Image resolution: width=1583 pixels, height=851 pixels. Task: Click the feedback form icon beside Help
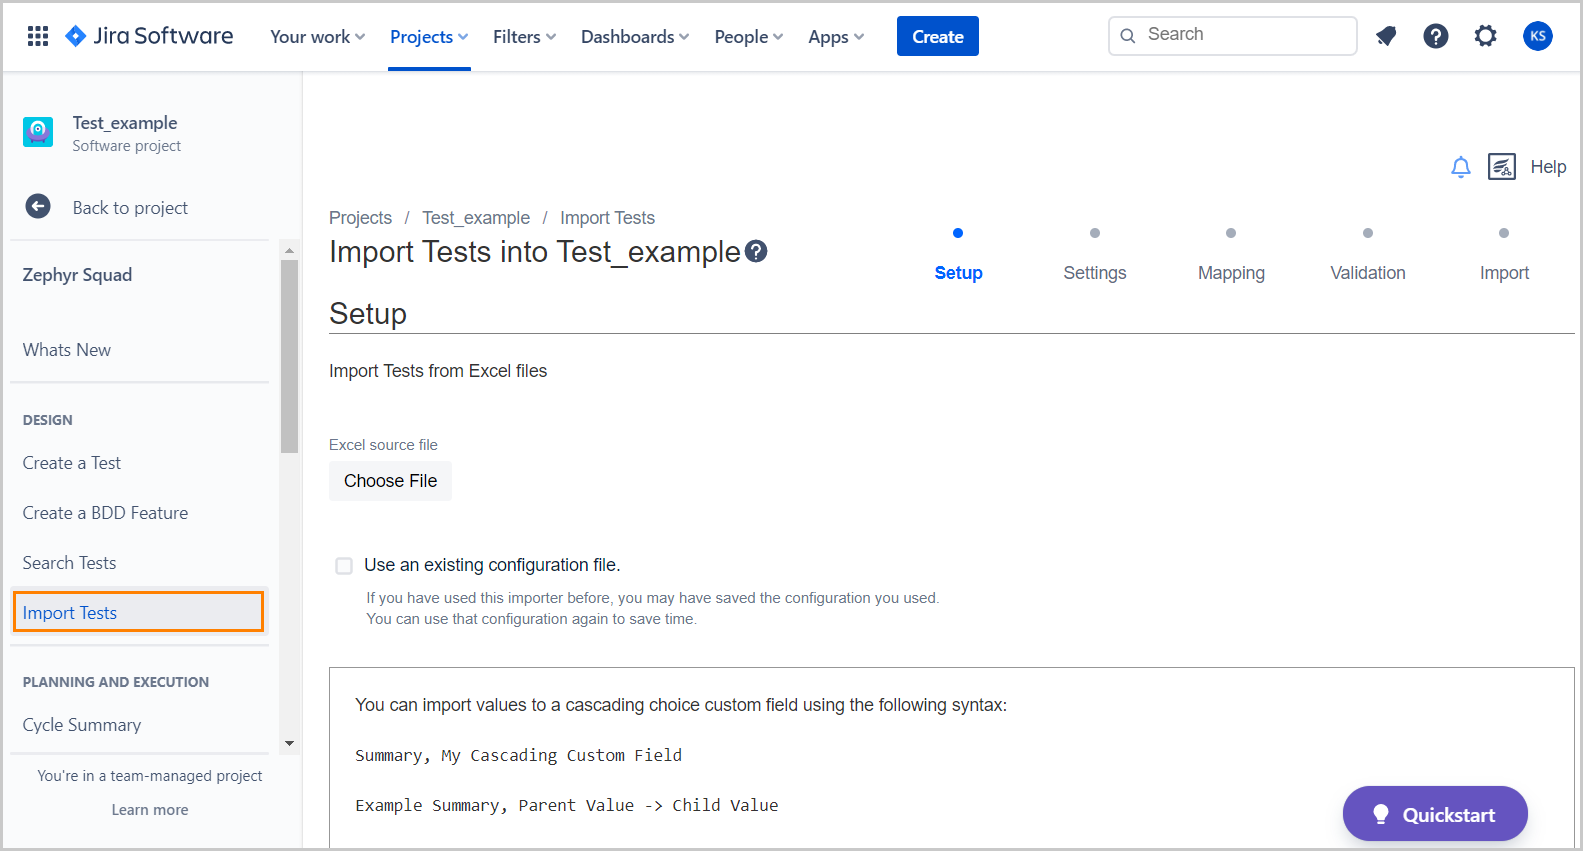pyautogui.click(x=1502, y=167)
